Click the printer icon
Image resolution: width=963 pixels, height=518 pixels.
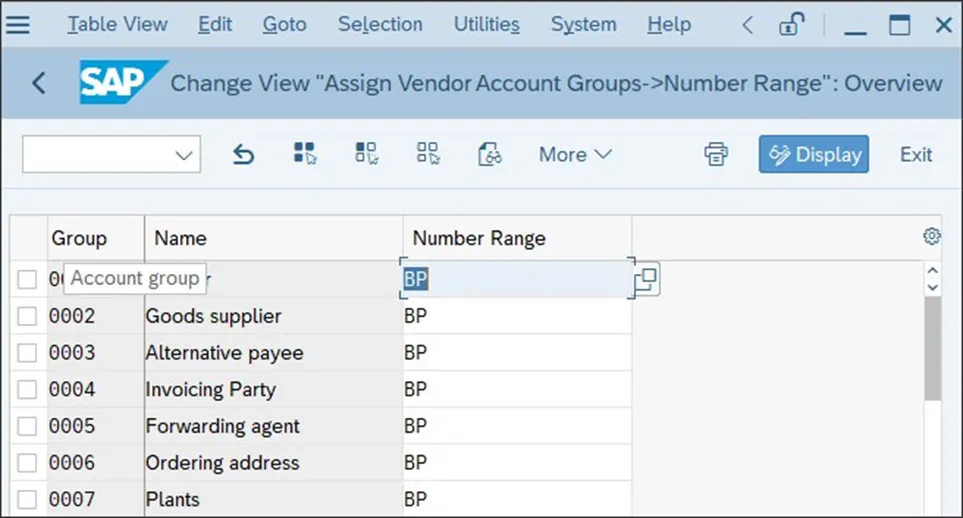pos(716,154)
